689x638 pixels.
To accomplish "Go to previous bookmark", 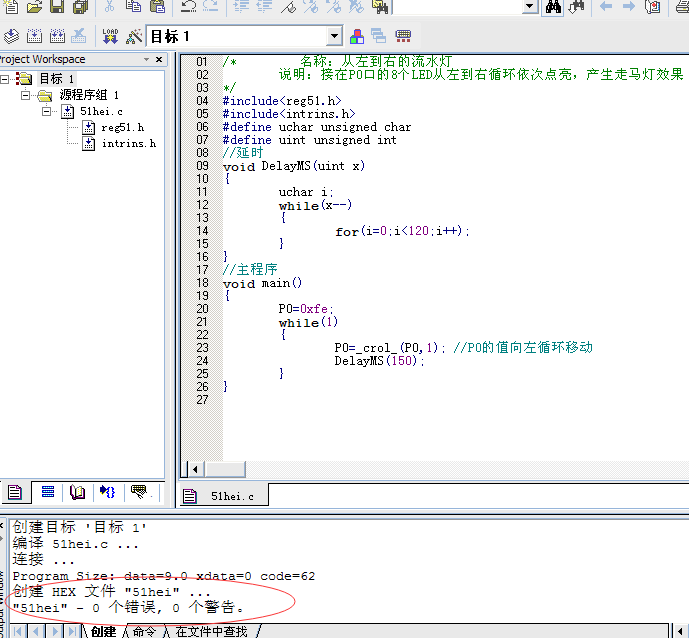I will 334,6.
